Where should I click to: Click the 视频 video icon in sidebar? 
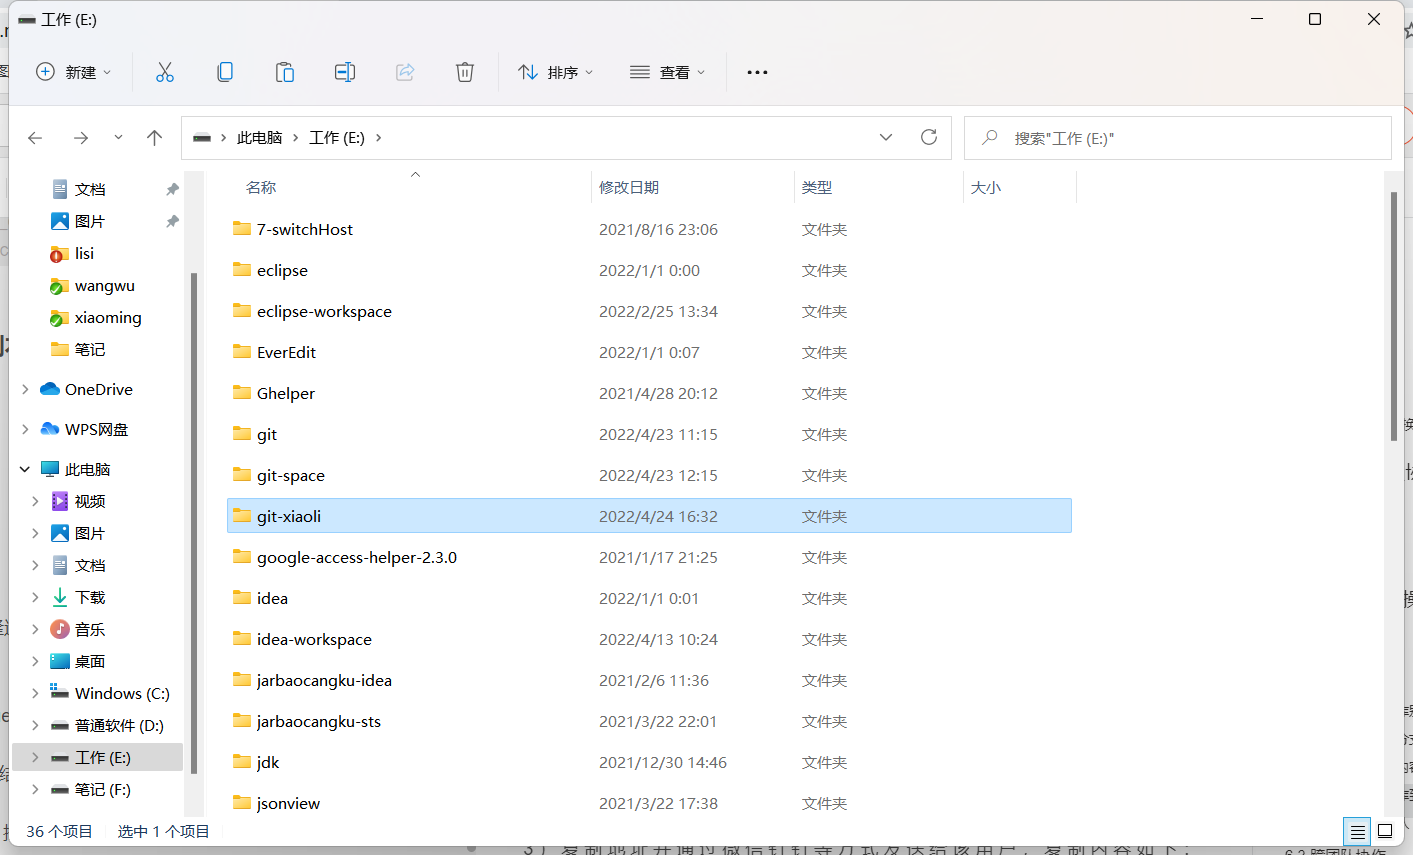pyautogui.click(x=60, y=501)
